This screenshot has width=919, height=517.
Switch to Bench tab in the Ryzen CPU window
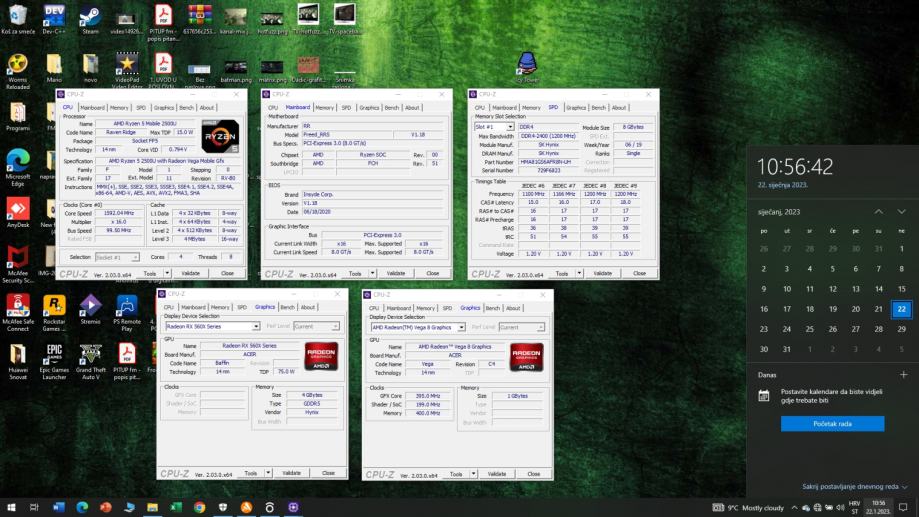(187, 107)
